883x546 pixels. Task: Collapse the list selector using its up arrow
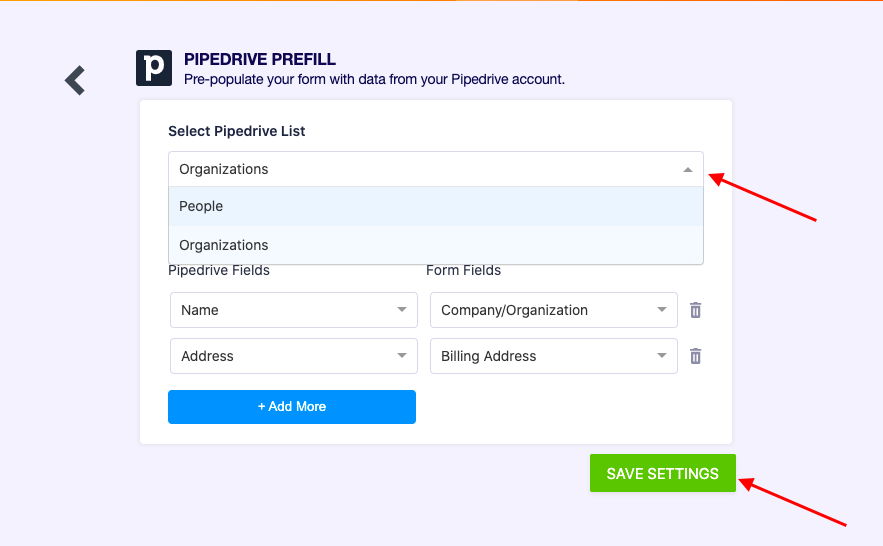[x=688, y=170]
